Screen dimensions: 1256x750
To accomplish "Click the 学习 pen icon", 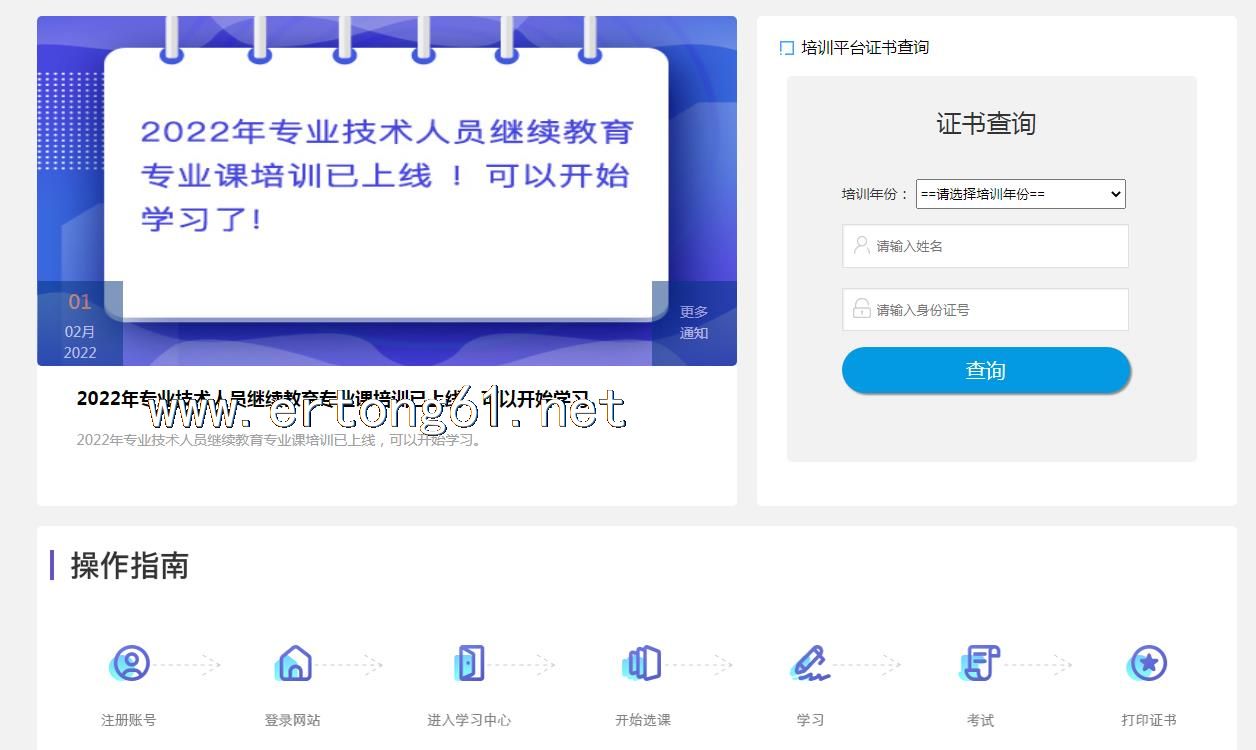I will 810,663.
